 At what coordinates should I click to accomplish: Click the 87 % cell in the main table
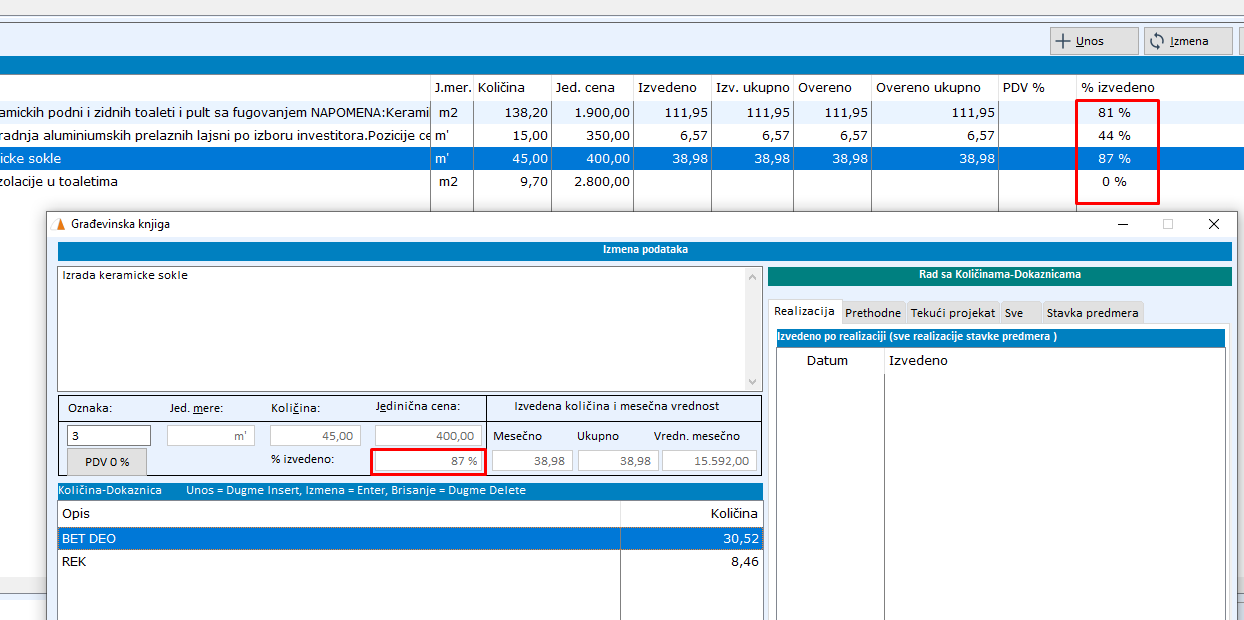[x=1114, y=158]
